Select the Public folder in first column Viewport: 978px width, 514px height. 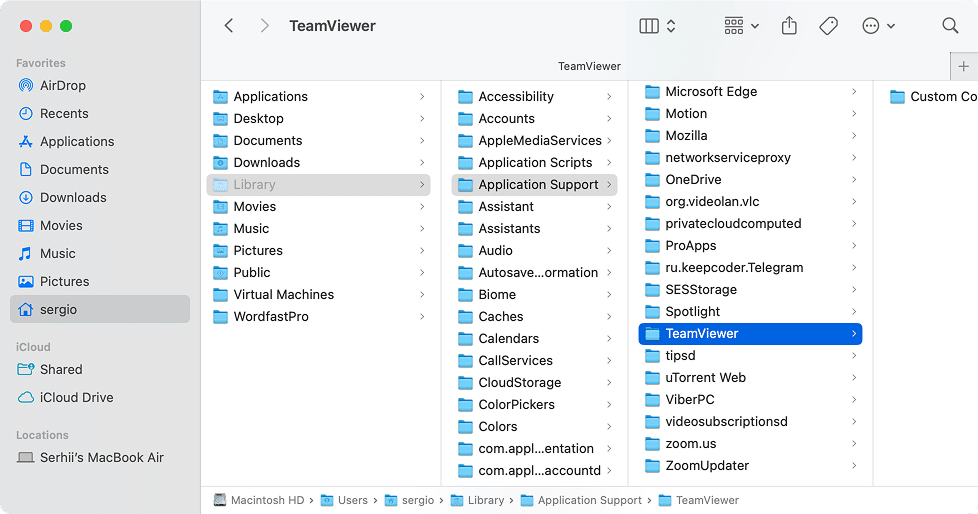coord(319,273)
